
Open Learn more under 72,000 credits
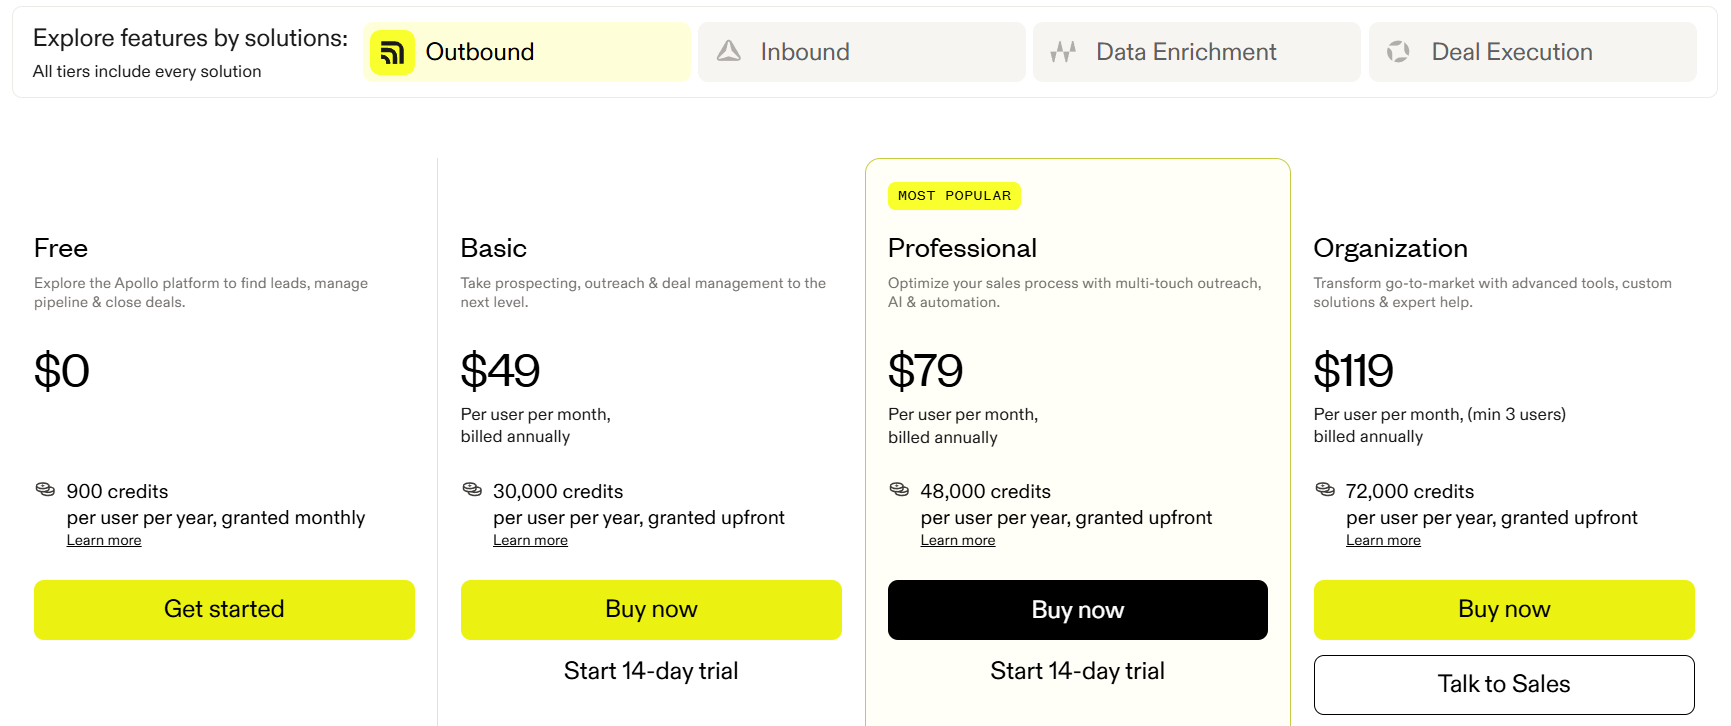[1383, 541]
